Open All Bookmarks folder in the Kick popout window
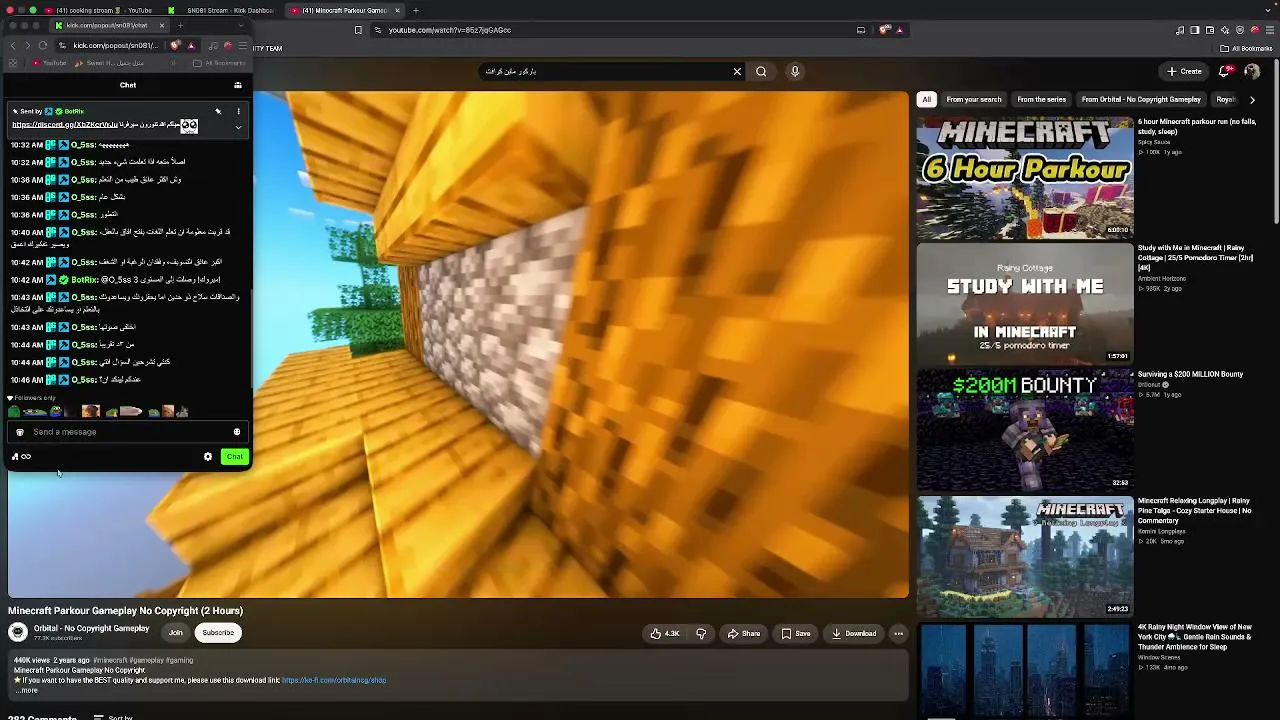 (x=219, y=63)
